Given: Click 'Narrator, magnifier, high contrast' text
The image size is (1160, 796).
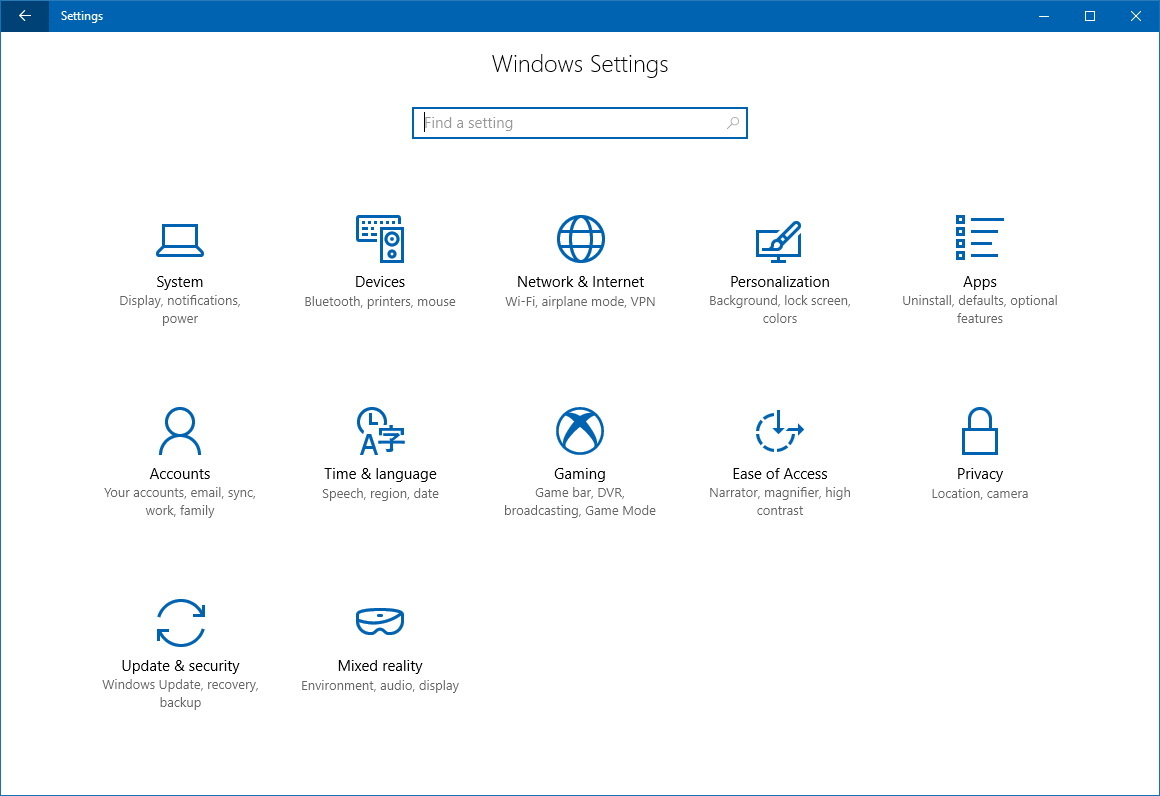Looking at the screenshot, I should [x=780, y=502].
